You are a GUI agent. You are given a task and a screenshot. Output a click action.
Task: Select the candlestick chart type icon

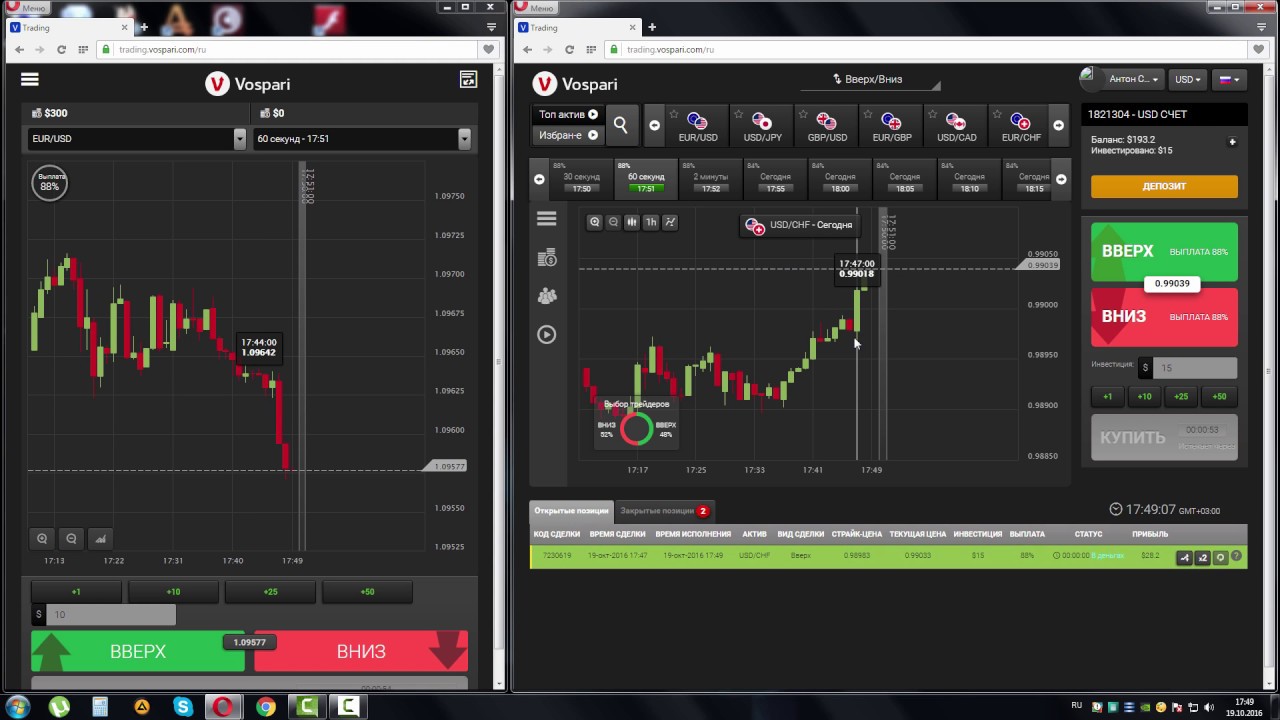[x=632, y=222]
